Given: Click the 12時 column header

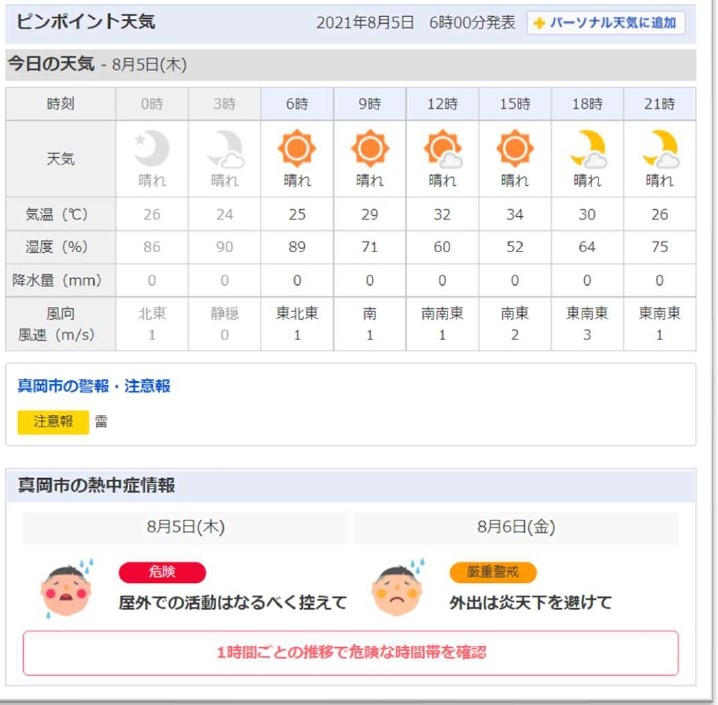Looking at the screenshot, I should point(442,104).
